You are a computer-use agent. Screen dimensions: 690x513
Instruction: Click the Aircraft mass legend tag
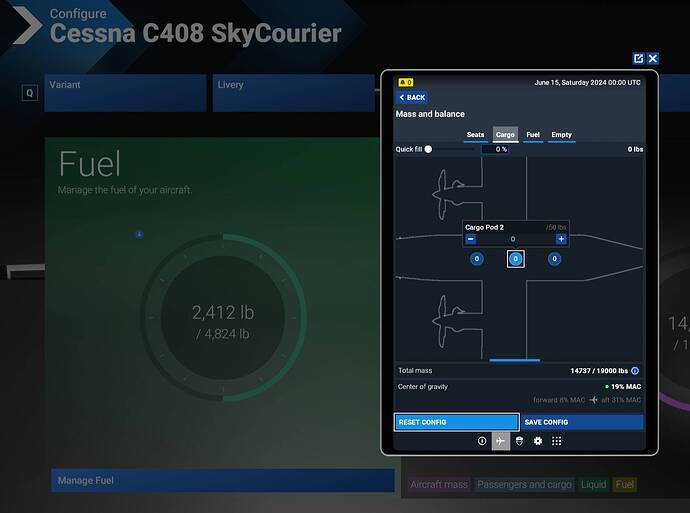(439, 484)
